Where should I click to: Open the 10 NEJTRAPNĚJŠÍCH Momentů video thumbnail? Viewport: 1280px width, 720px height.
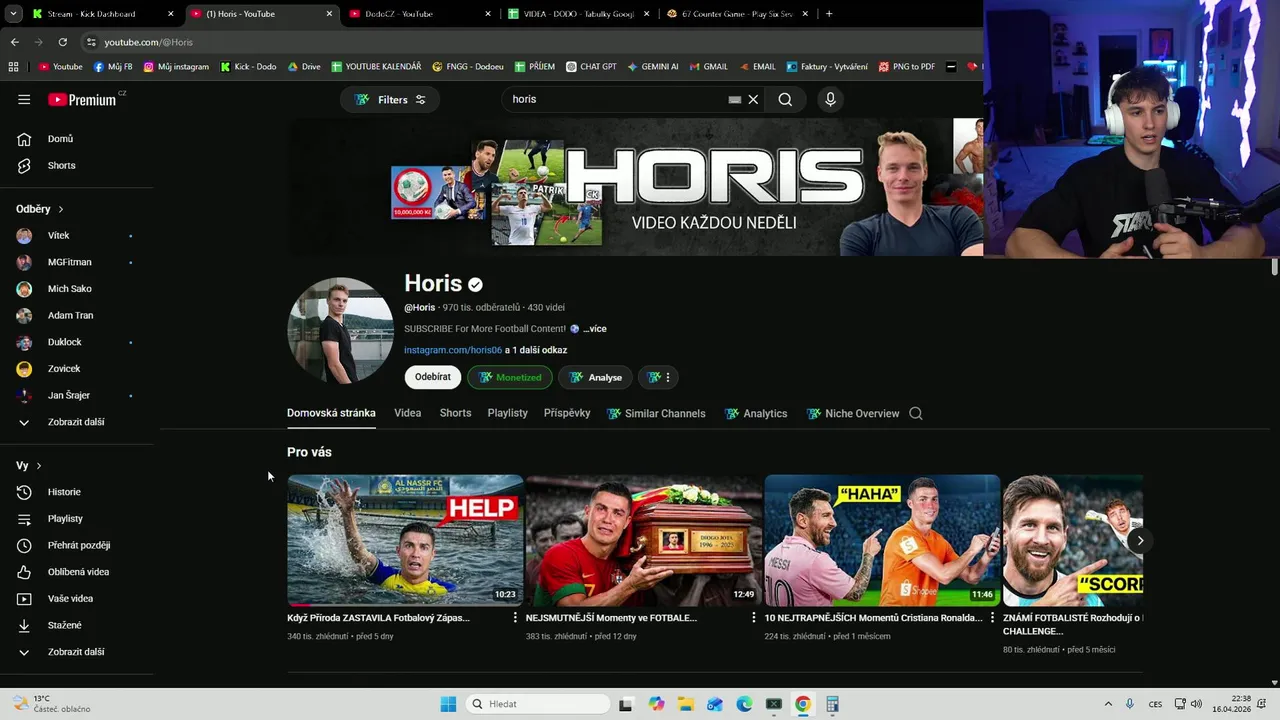coord(882,540)
